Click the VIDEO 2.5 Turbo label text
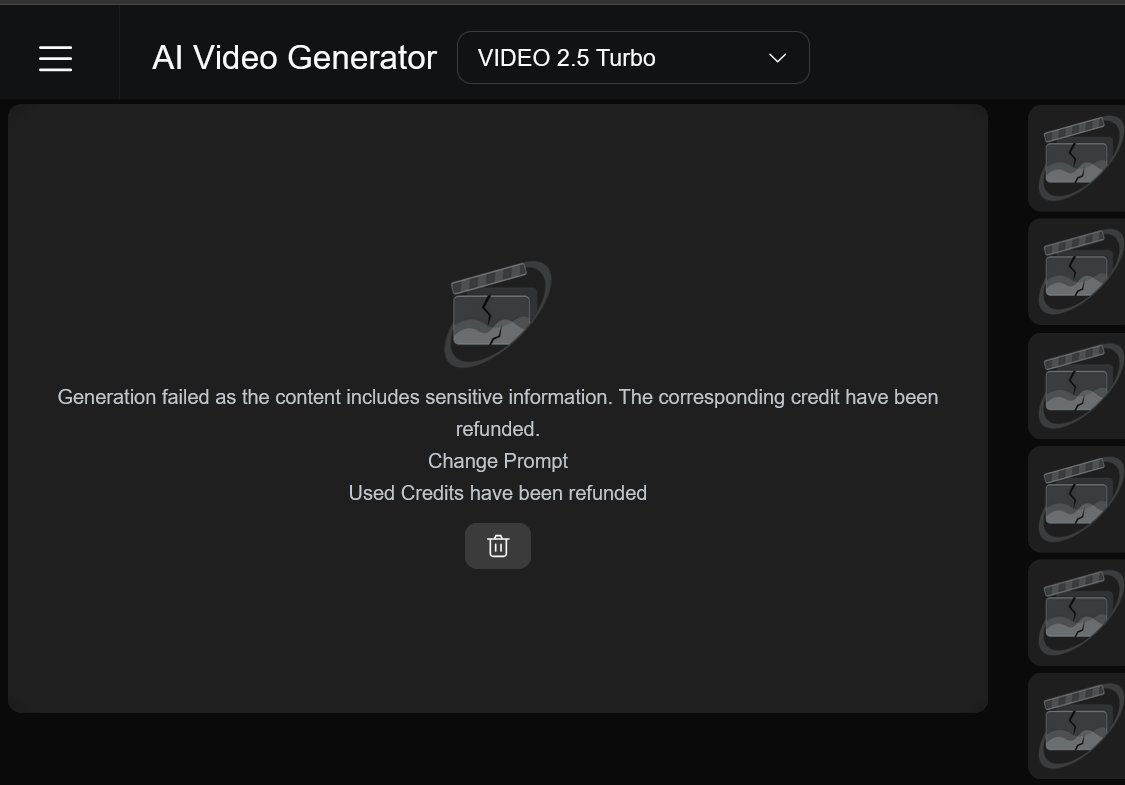1125x785 pixels. pos(566,58)
